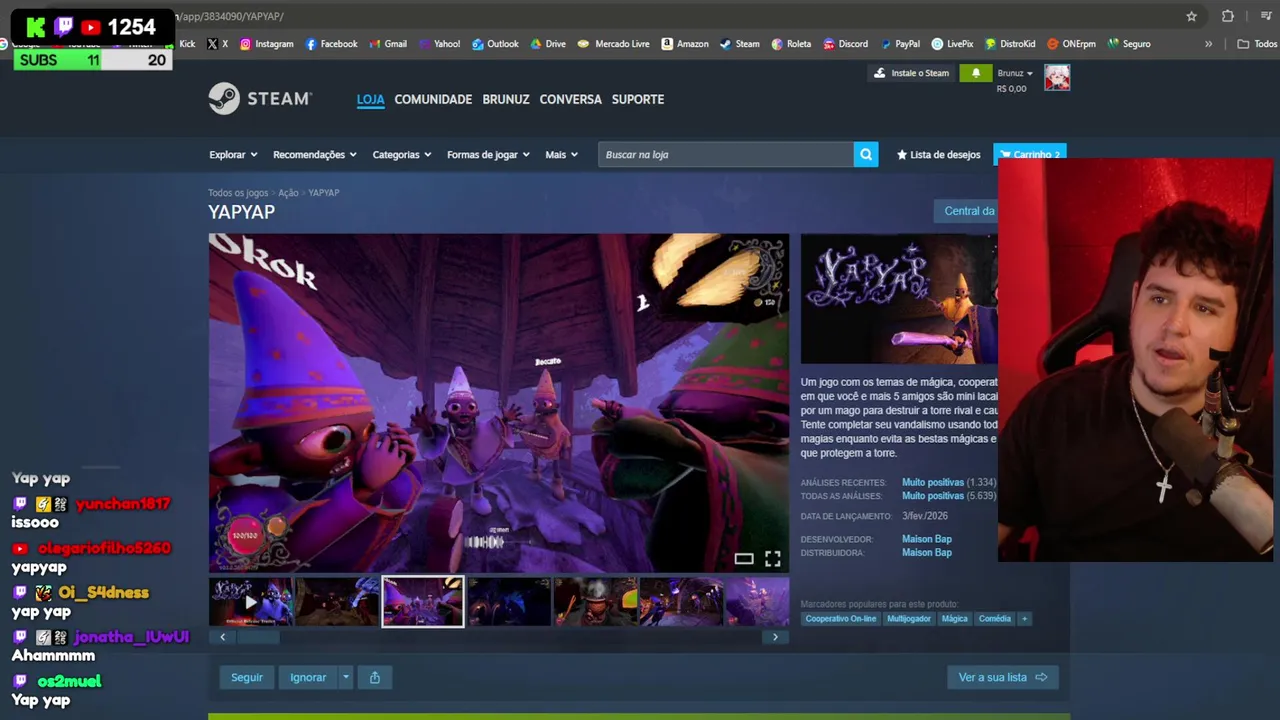Open the LOJA tab
Screen dimensions: 1280x720
371,99
